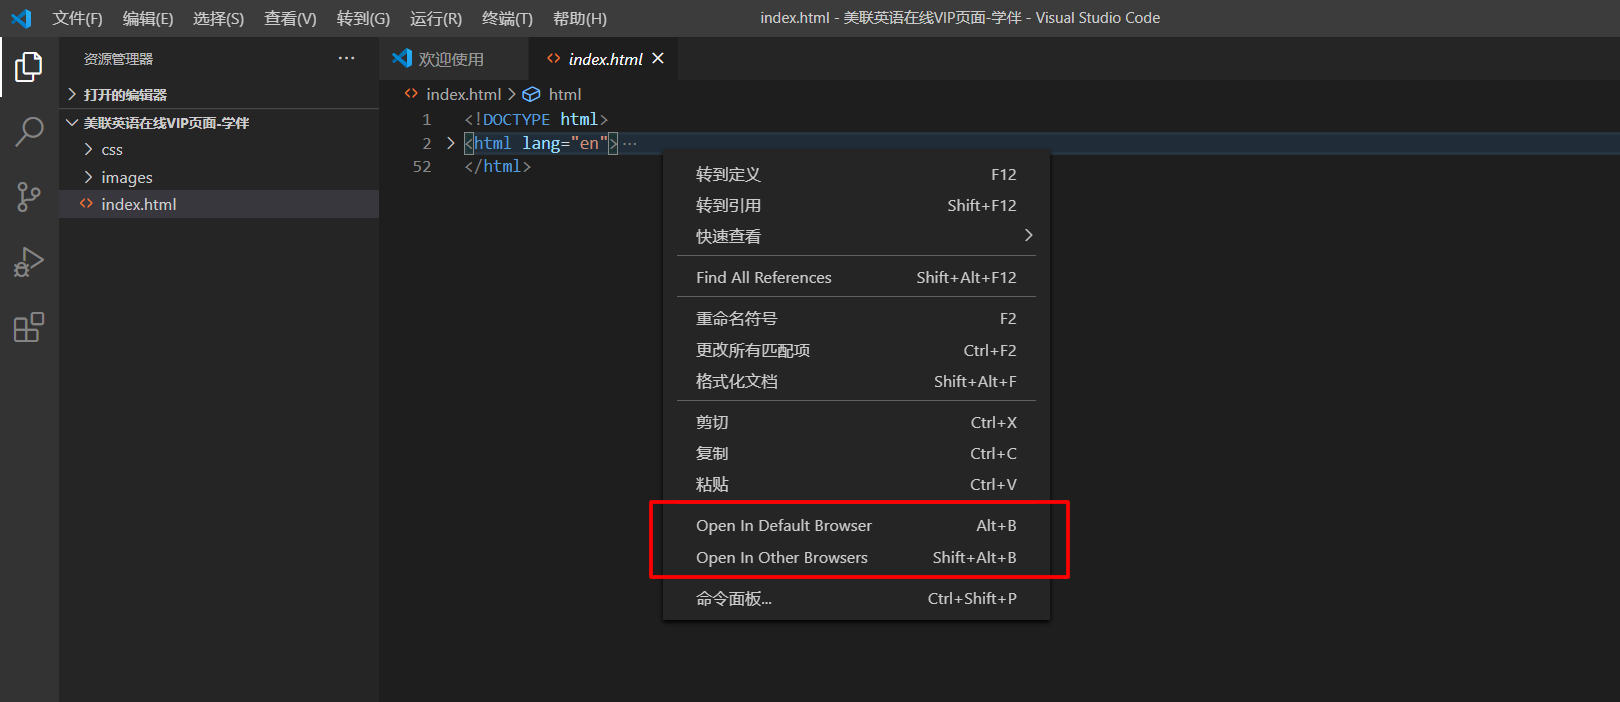The height and width of the screenshot is (702, 1620).
Task: Click the 资源管理器 panel title
Action: [x=118, y=59]
